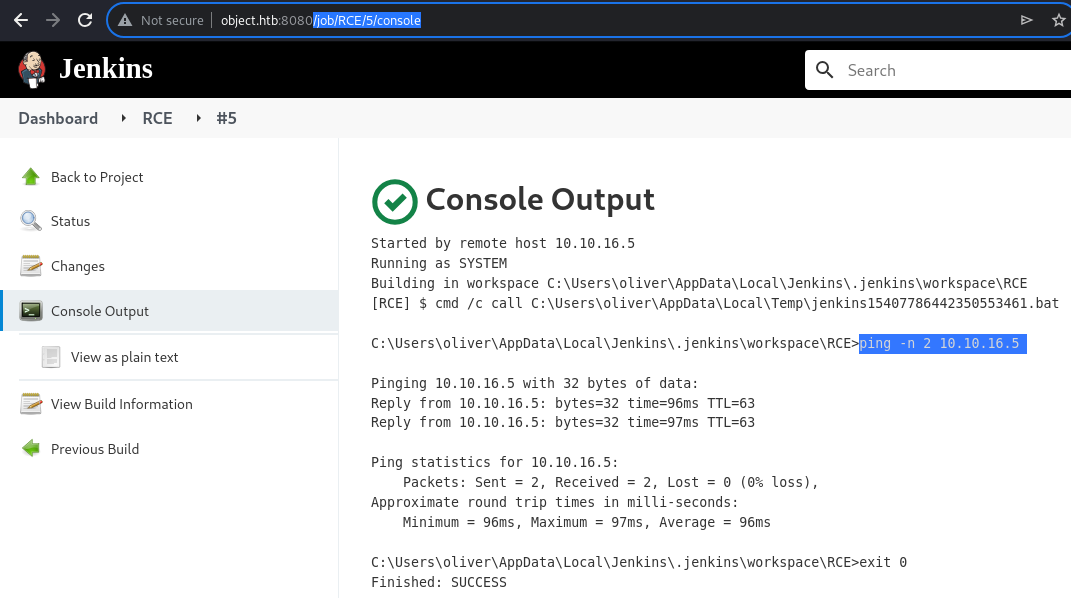The width and height of the screenshot is (1071, 598).
Task: Expand the RCE breadcrumb arrow
Action: click(x=198, y=118)
